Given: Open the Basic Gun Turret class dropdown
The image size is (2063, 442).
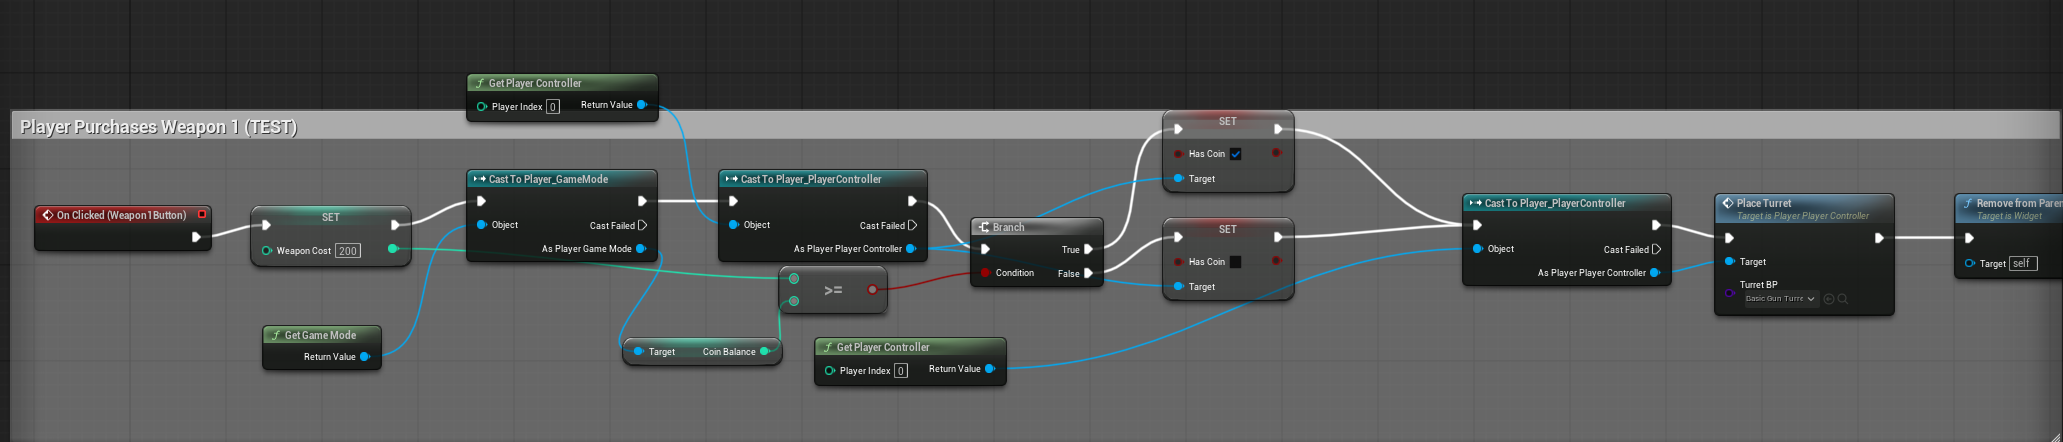Looking at the screenshot, I should pos(1779,298).
